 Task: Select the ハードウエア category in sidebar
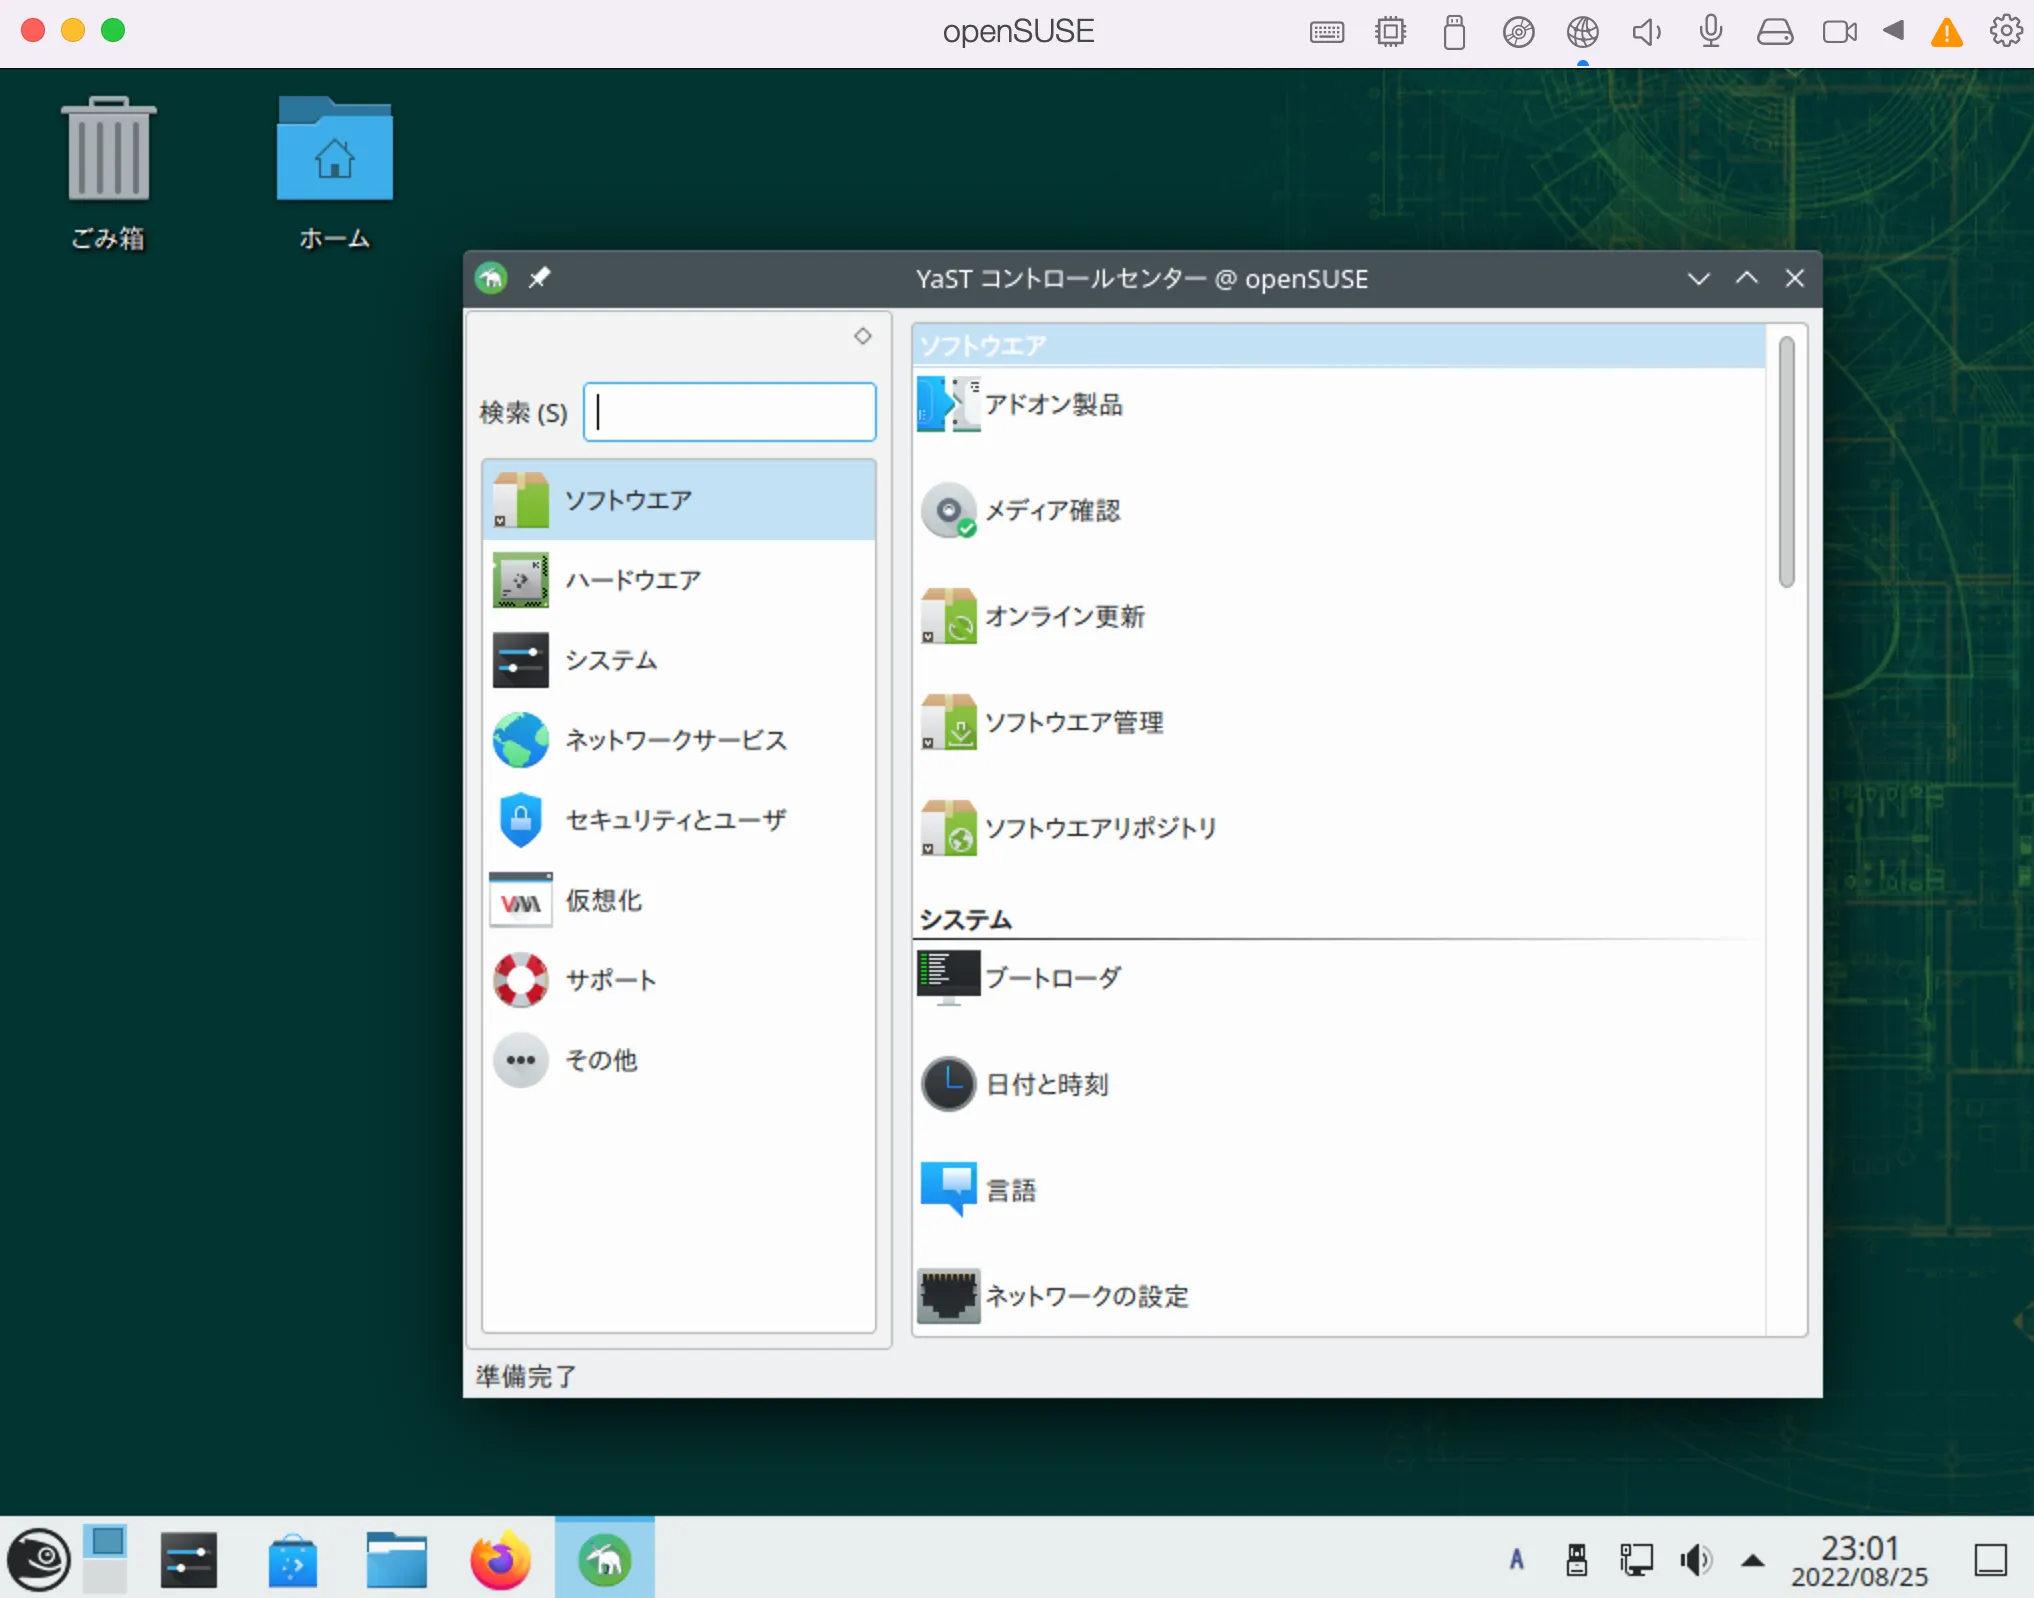(632, 581)
